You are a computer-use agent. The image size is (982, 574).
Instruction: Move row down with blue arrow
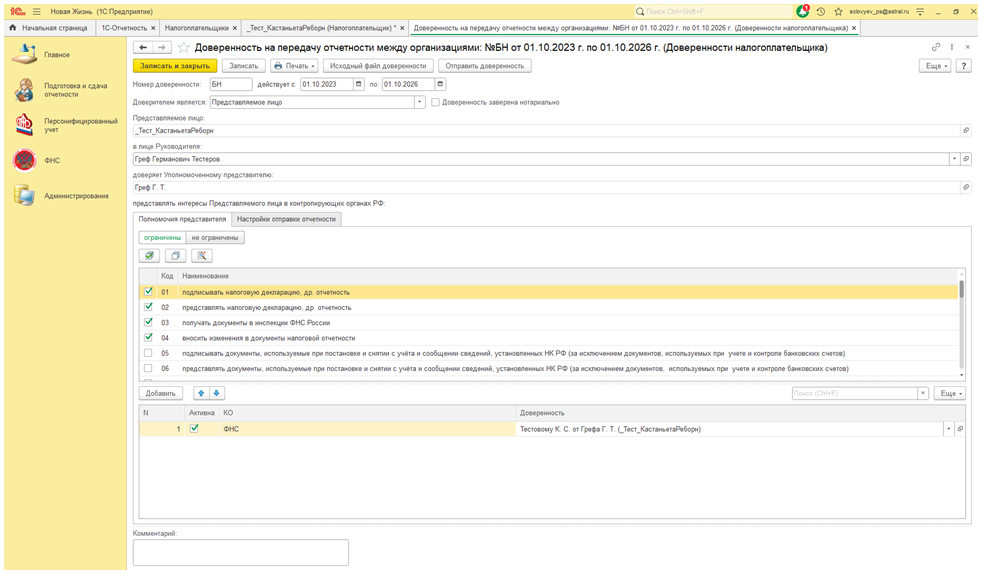pos(217,393)
